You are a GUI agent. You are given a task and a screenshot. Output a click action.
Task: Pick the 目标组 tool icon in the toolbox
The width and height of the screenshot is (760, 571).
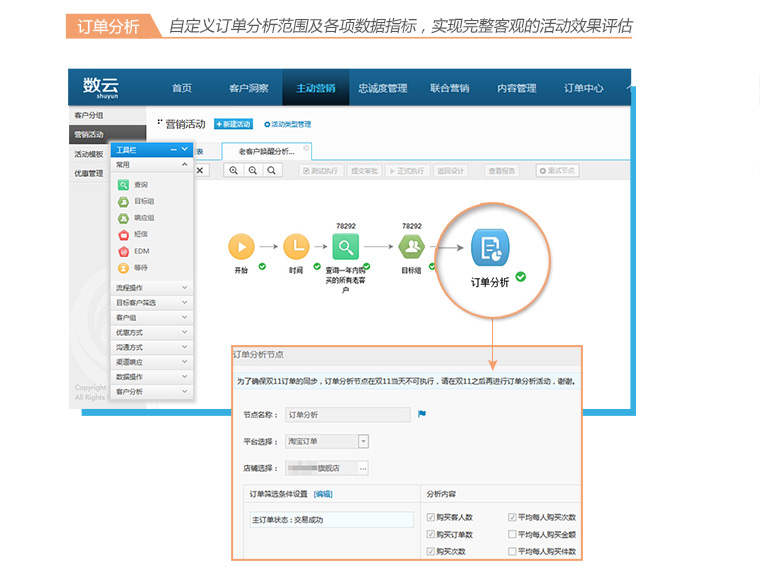124,201
